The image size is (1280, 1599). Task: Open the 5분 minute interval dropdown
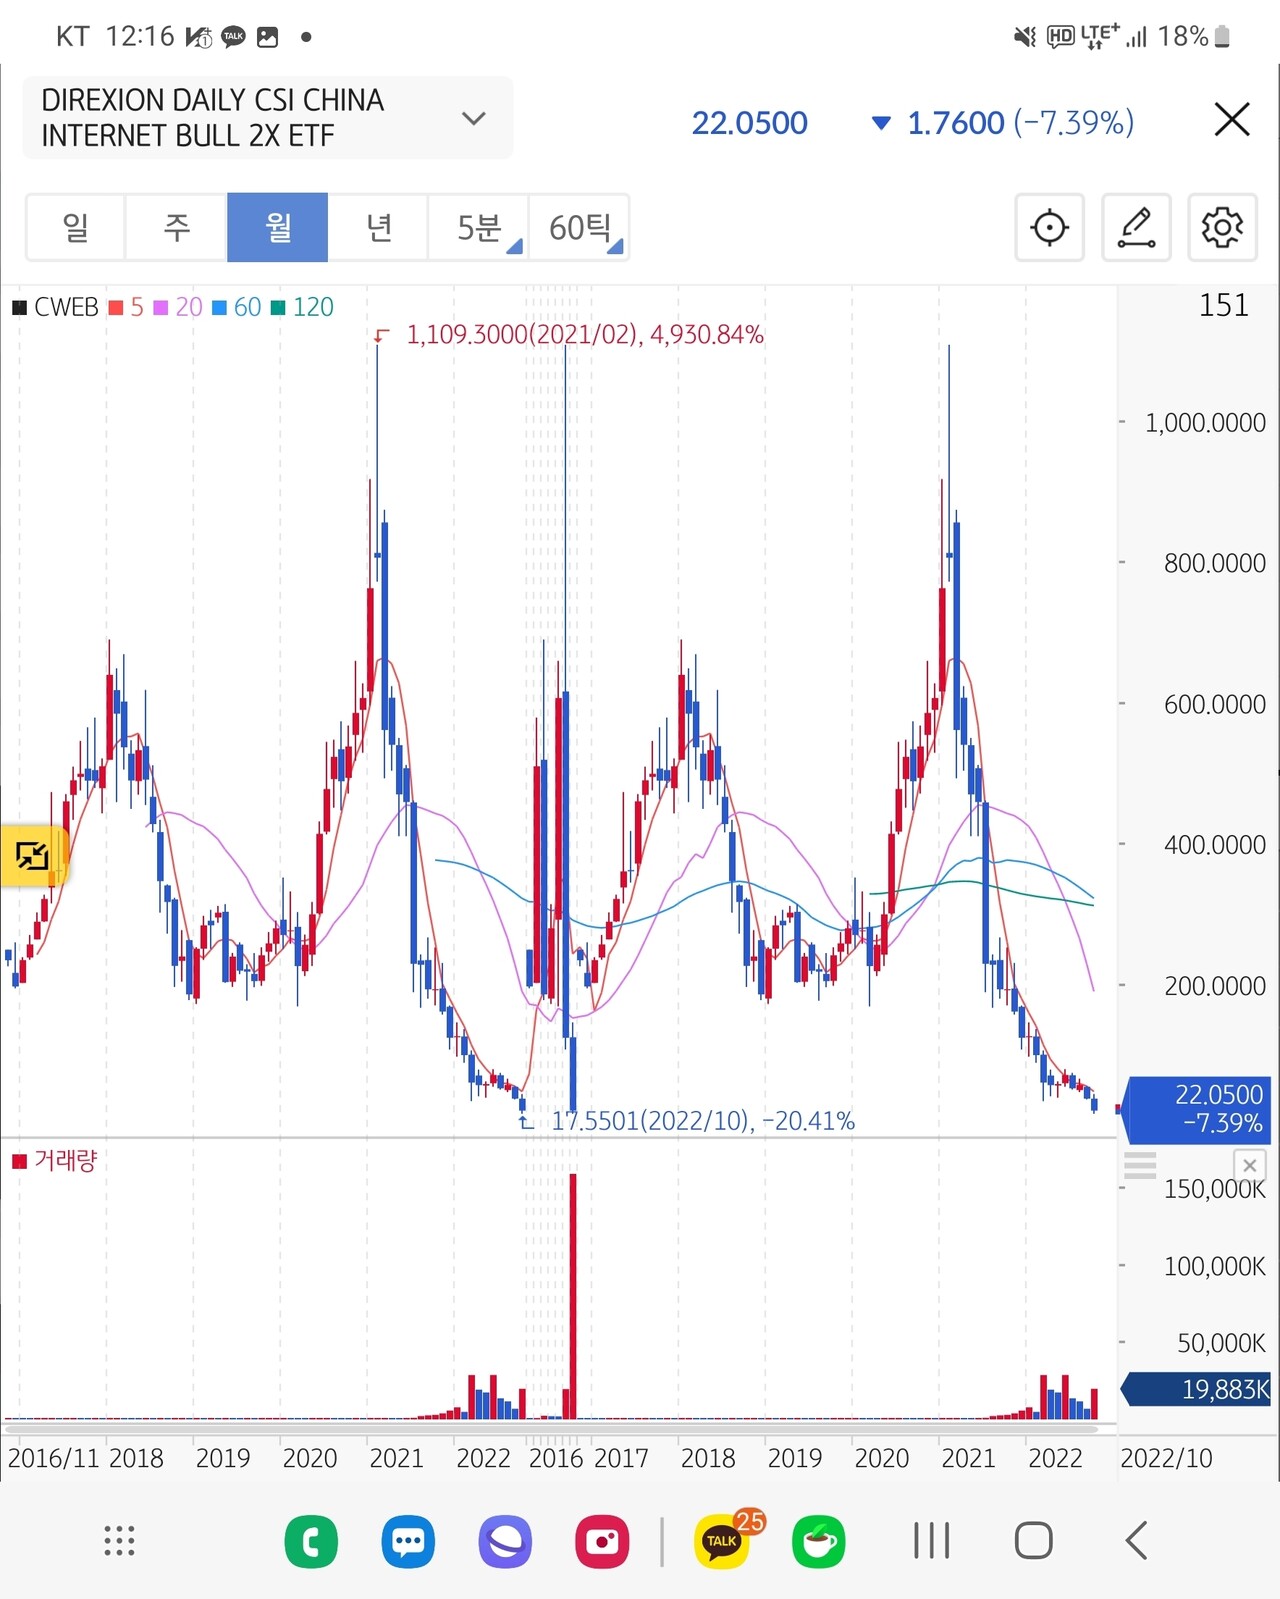pos(478,228)
